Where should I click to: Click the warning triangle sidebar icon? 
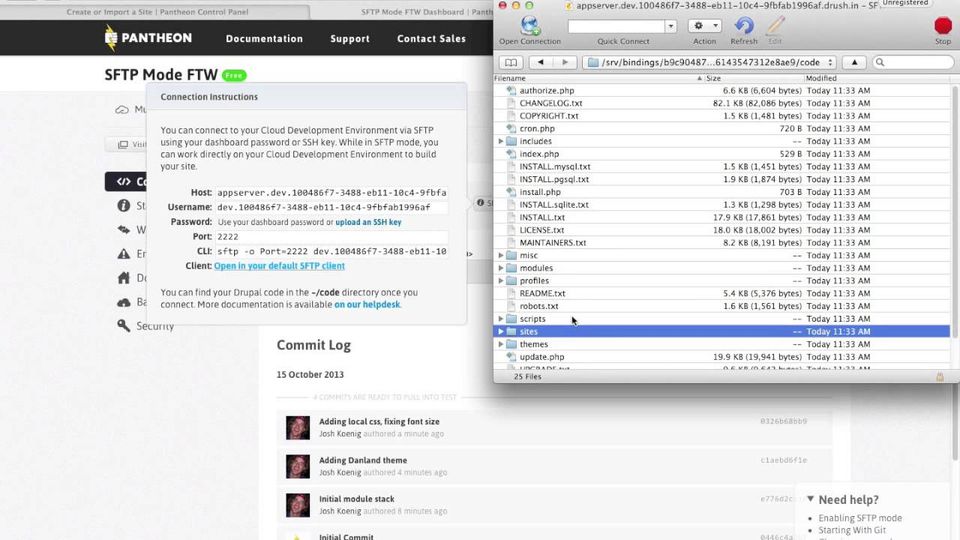(x=124, y=253)
